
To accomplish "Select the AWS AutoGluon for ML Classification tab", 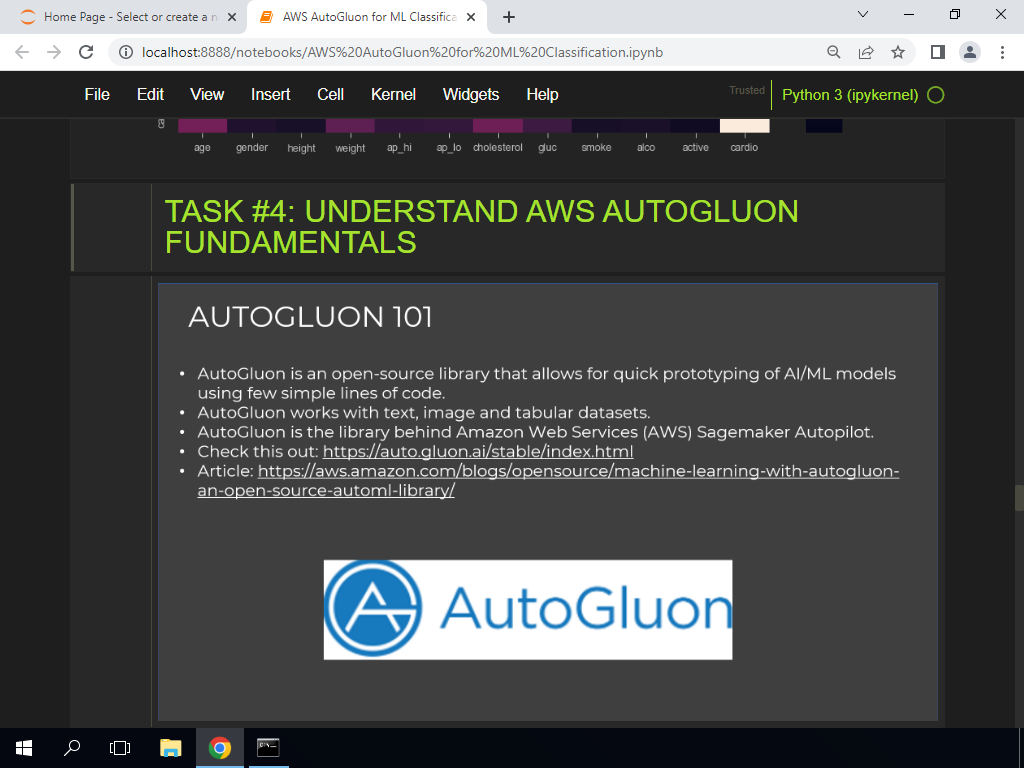I will 367,17.
